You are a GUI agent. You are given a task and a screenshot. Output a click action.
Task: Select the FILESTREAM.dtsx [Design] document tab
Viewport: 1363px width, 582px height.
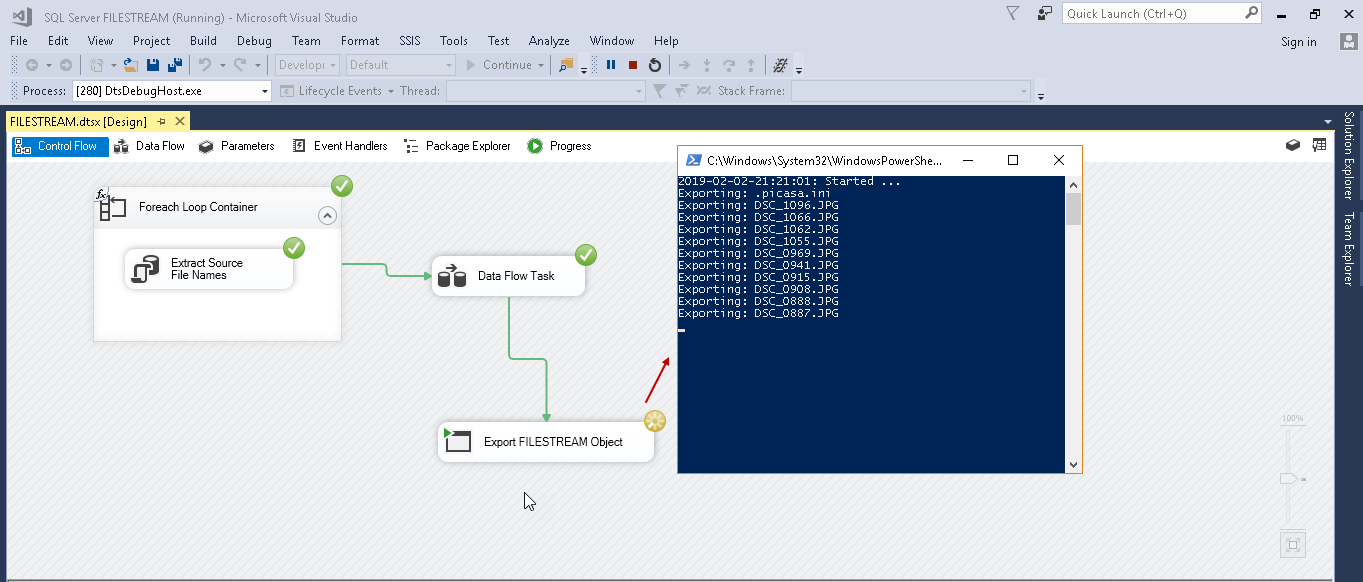78,121
